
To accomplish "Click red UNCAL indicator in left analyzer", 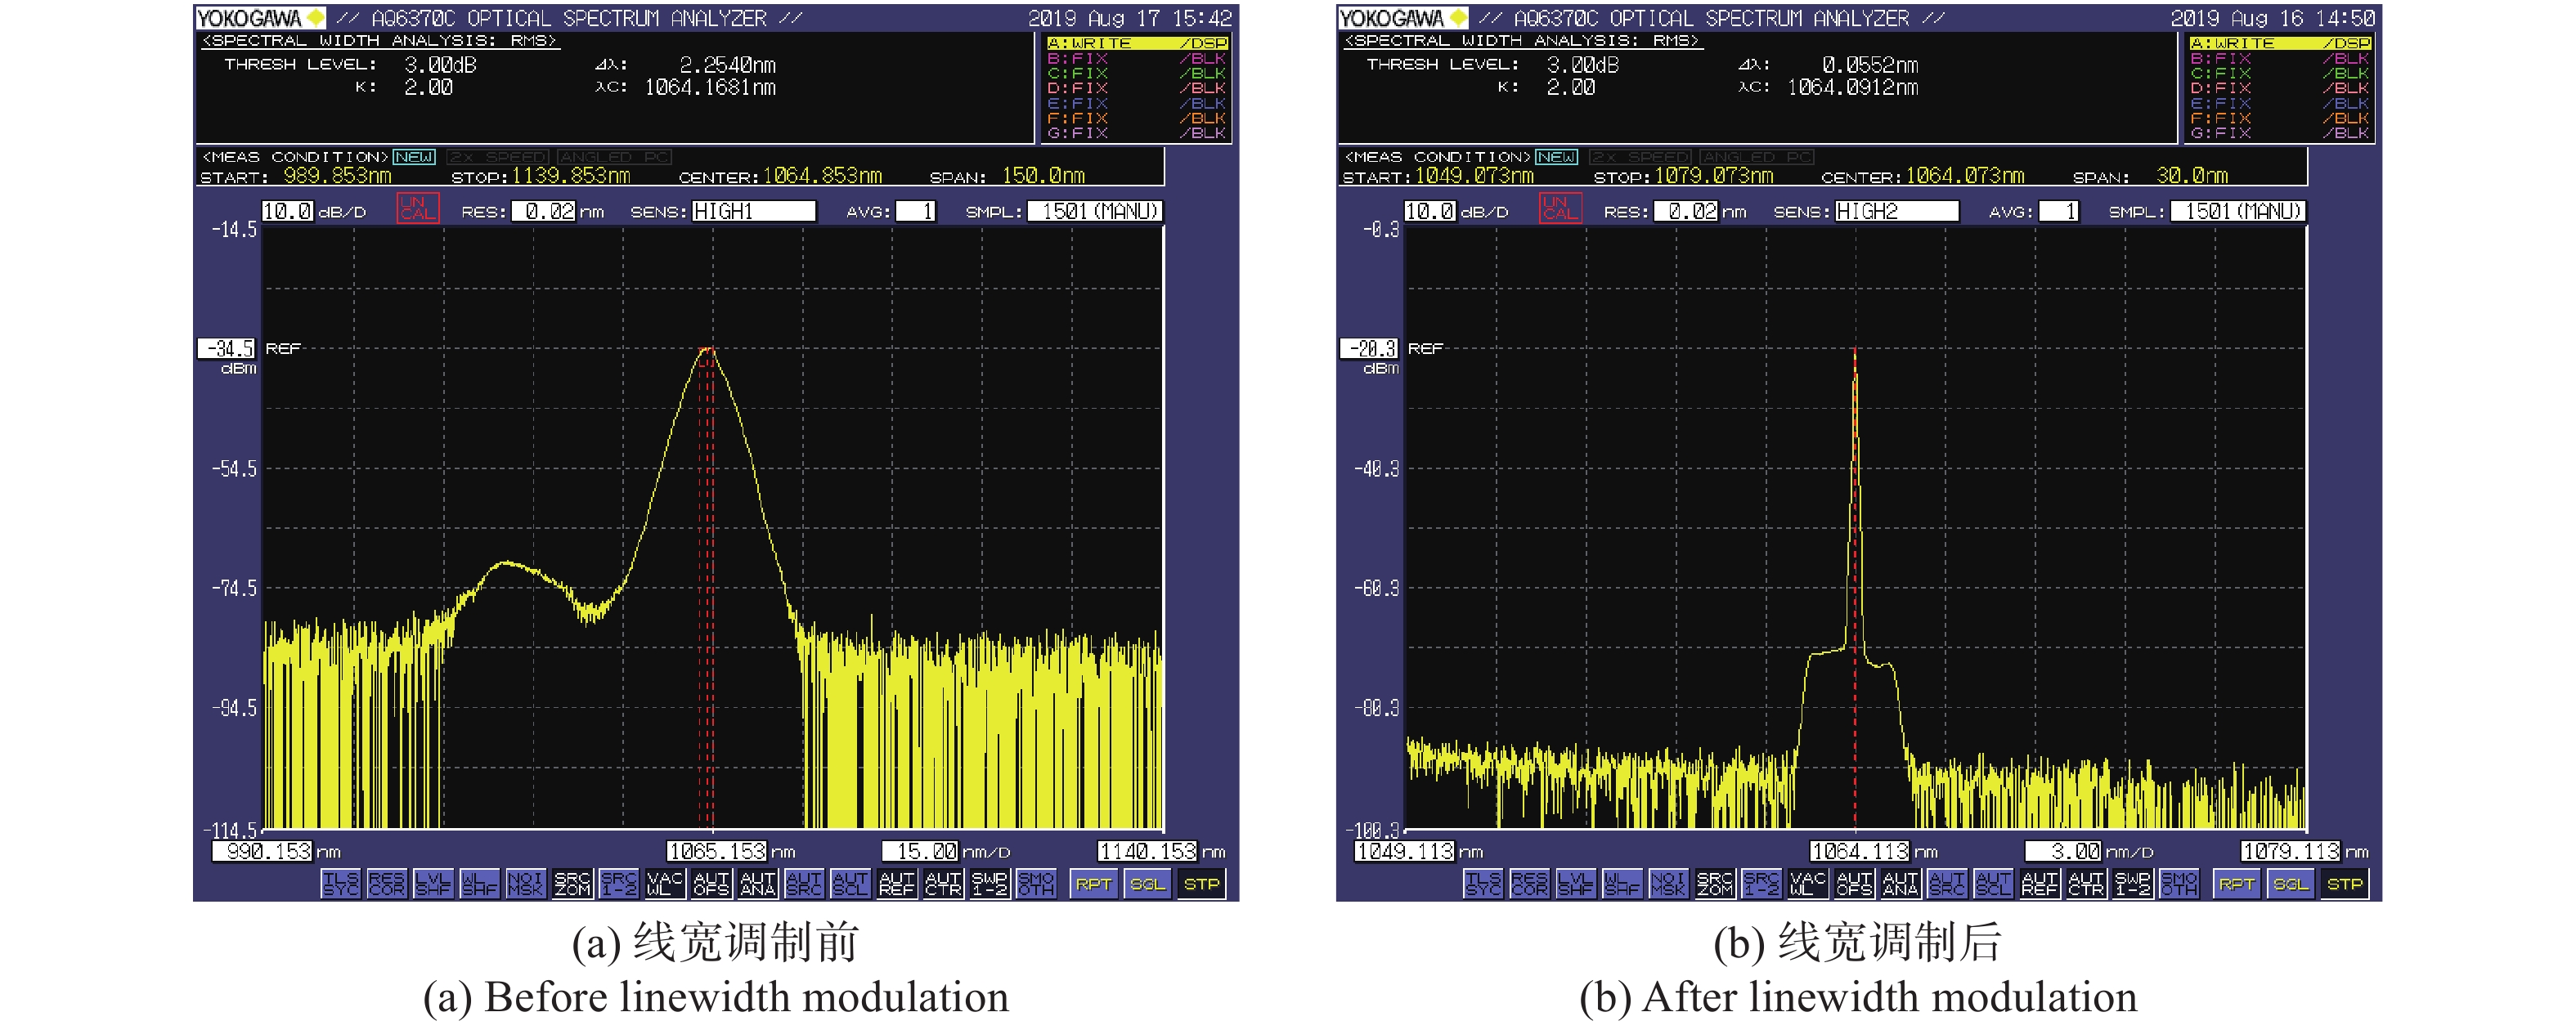I will (x=417, y=208).
